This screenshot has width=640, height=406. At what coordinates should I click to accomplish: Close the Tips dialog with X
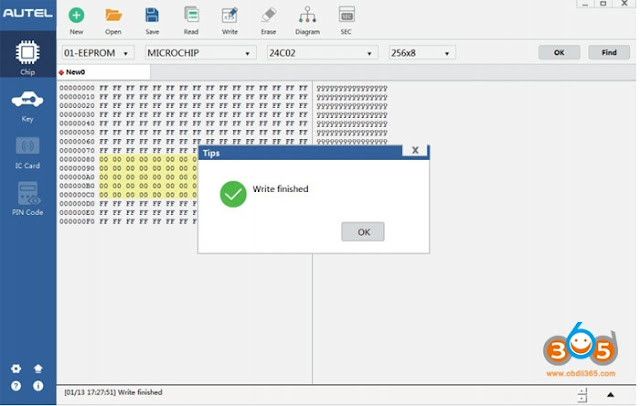[415, 150]
